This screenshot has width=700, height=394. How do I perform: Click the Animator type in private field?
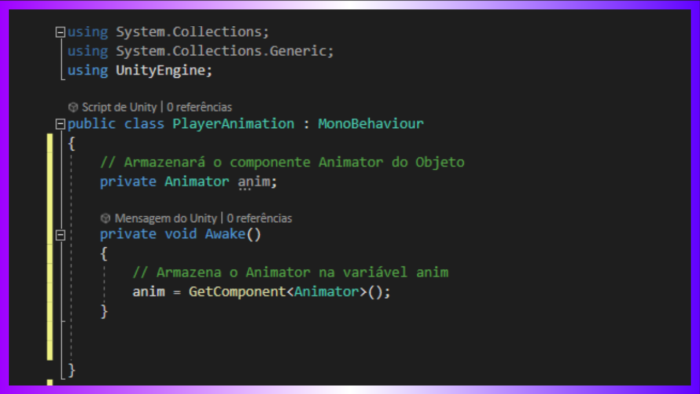coord(196,182)
